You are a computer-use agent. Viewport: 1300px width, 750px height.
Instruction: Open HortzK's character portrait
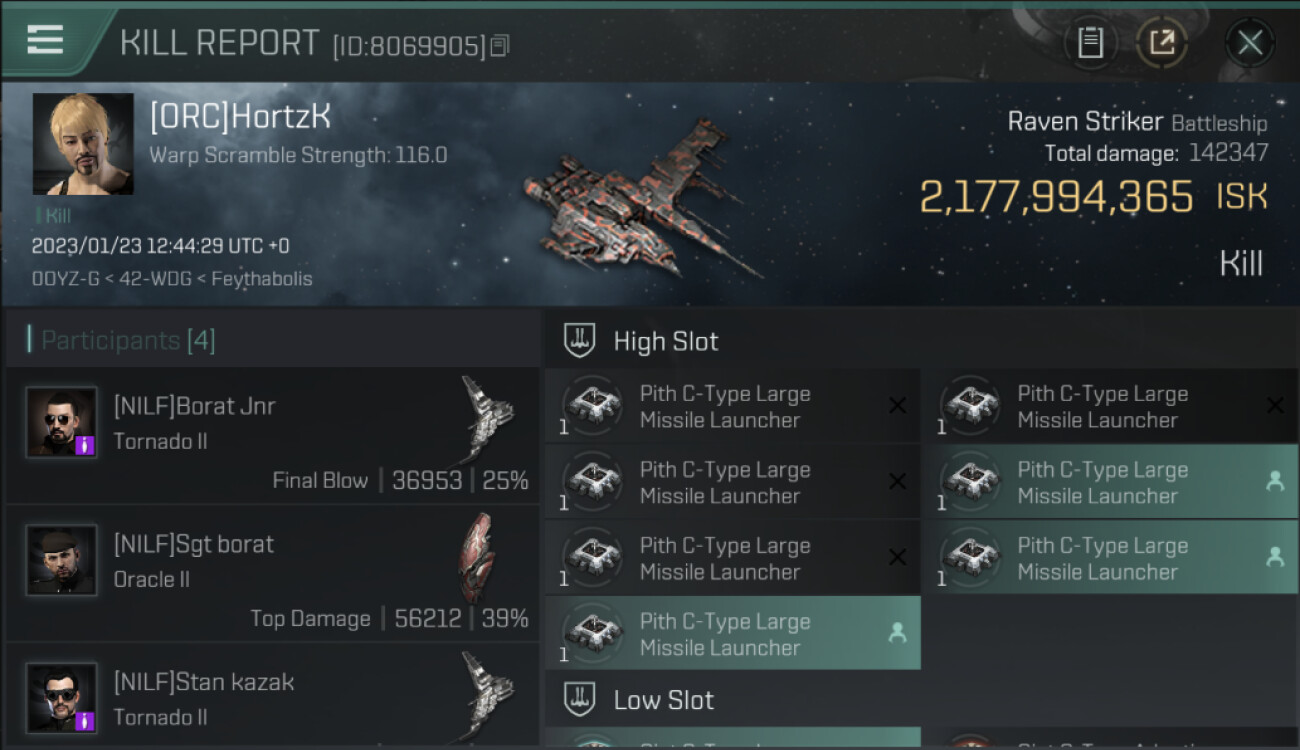click(x=83, y=144)
